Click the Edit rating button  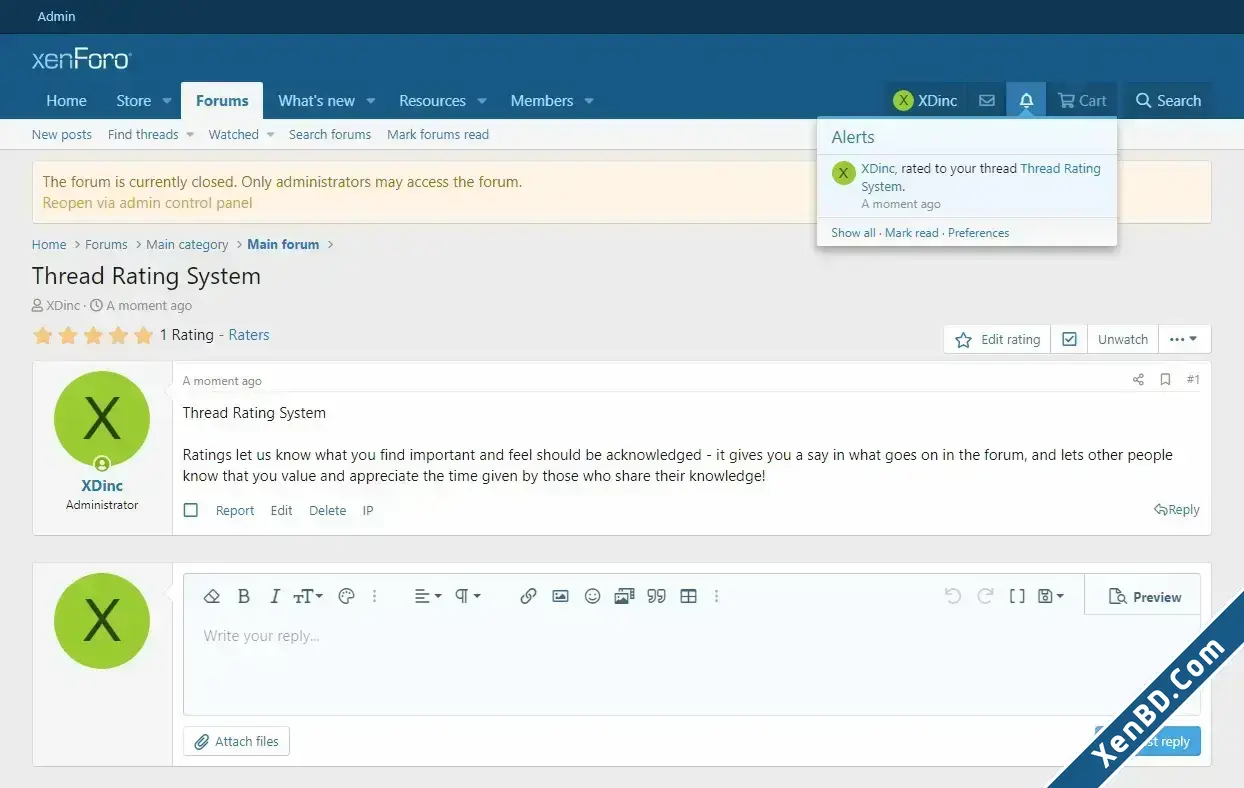point(998,340)
